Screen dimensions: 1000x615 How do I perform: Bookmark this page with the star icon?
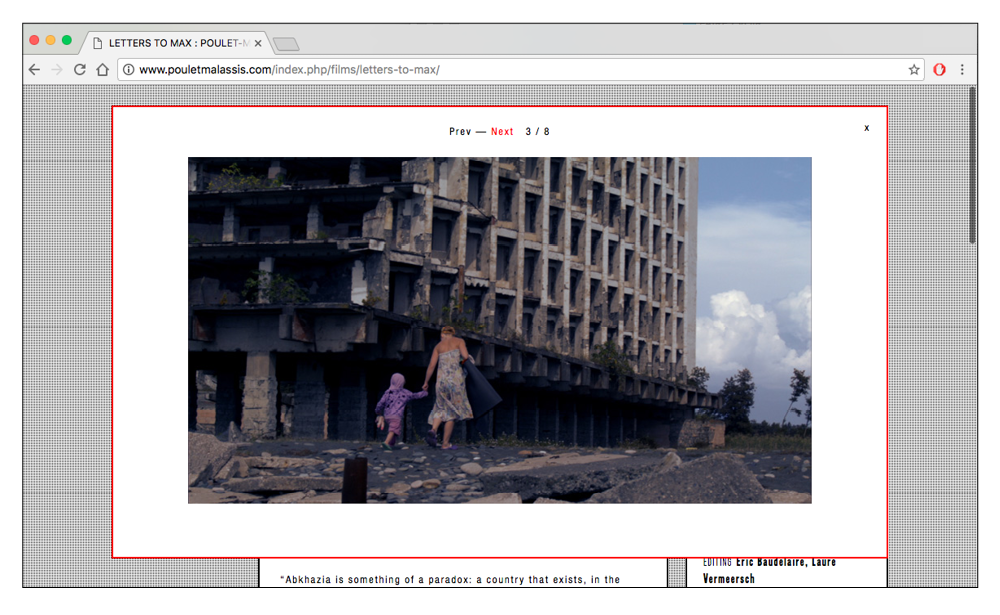click(x=914, y=70)
